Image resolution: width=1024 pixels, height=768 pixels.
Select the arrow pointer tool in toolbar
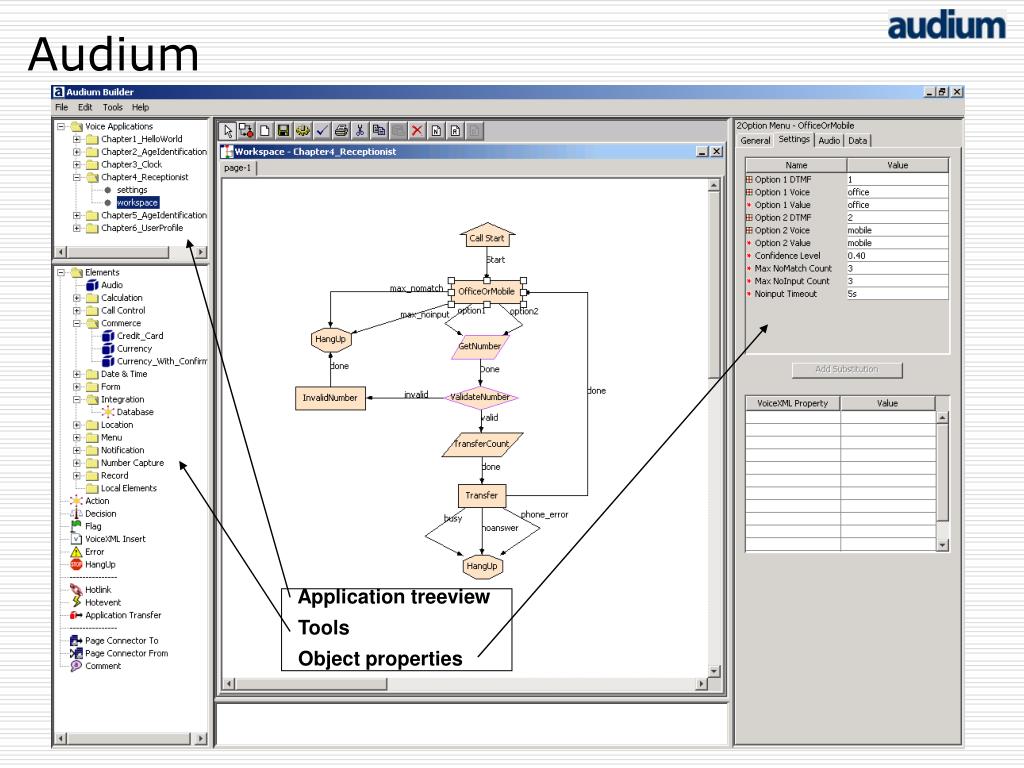pos(227,131)
